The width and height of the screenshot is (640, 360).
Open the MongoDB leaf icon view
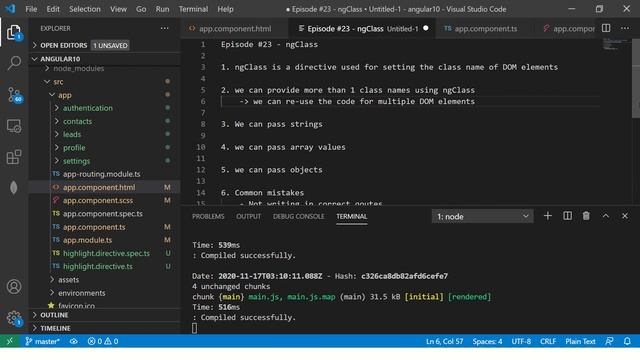click(13, 187)
